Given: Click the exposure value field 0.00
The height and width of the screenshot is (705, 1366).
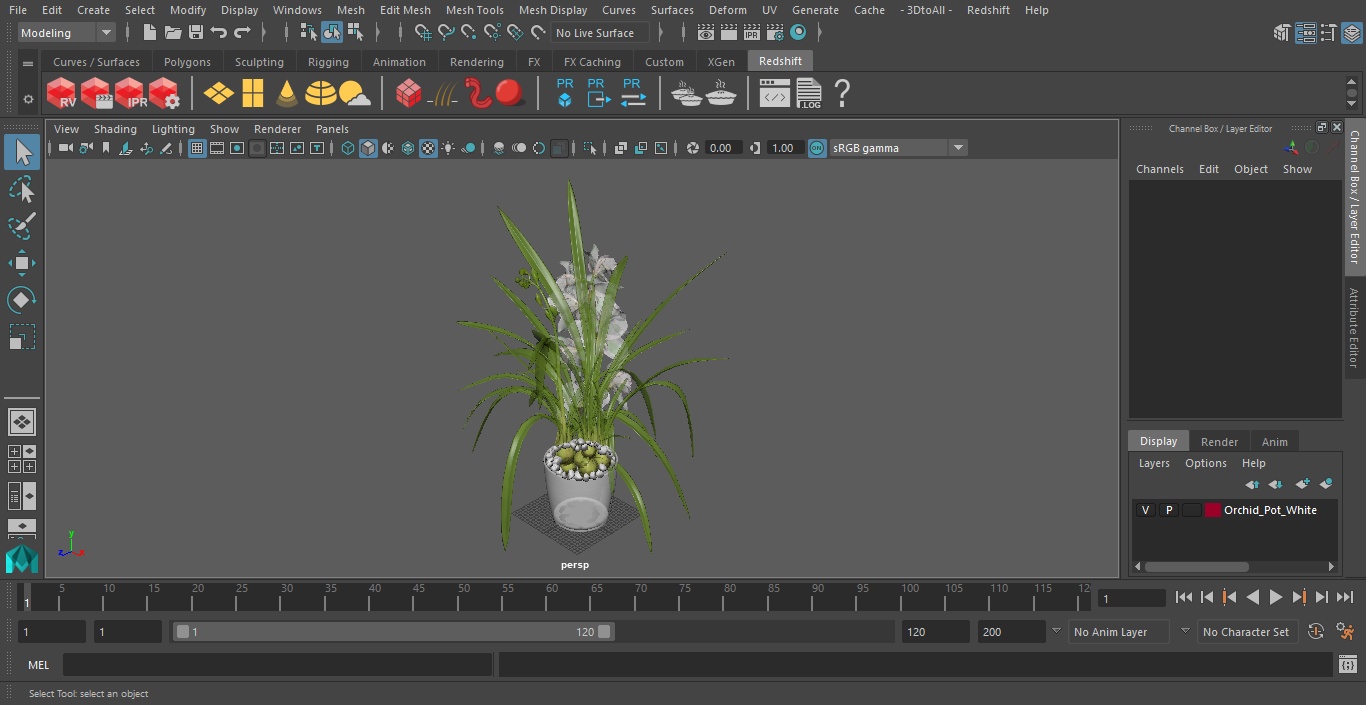Looking at the screenshot, I should pyautogui.click(x=724, y=148).
